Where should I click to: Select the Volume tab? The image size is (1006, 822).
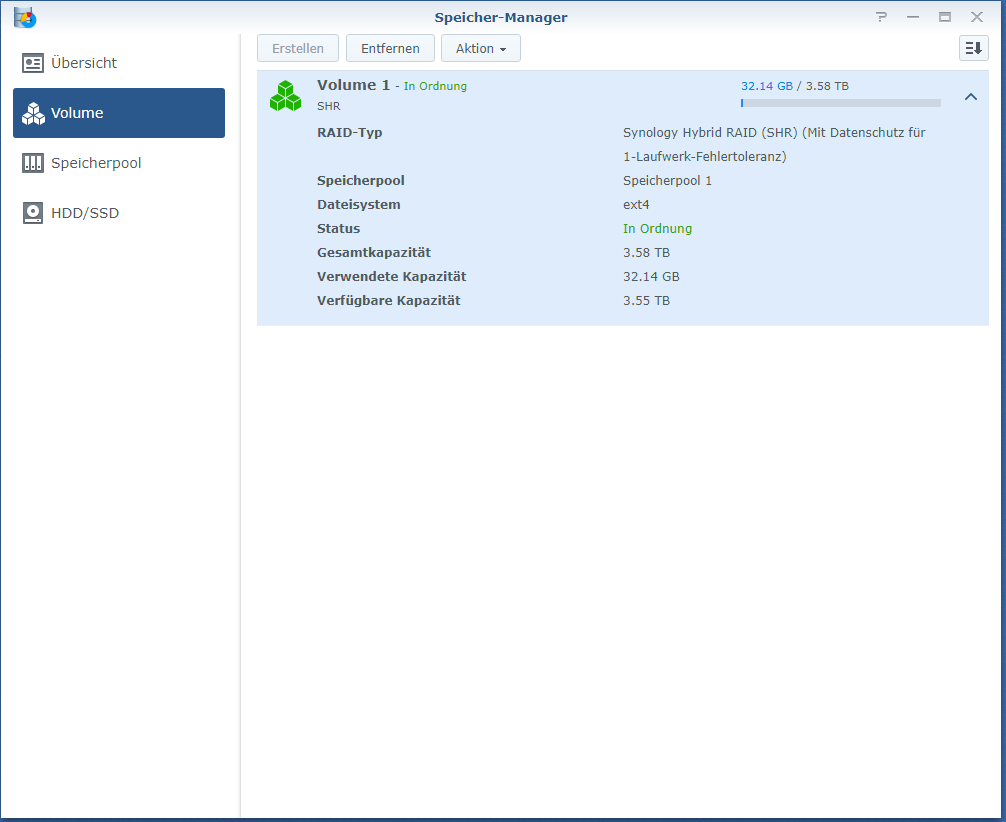119,113
